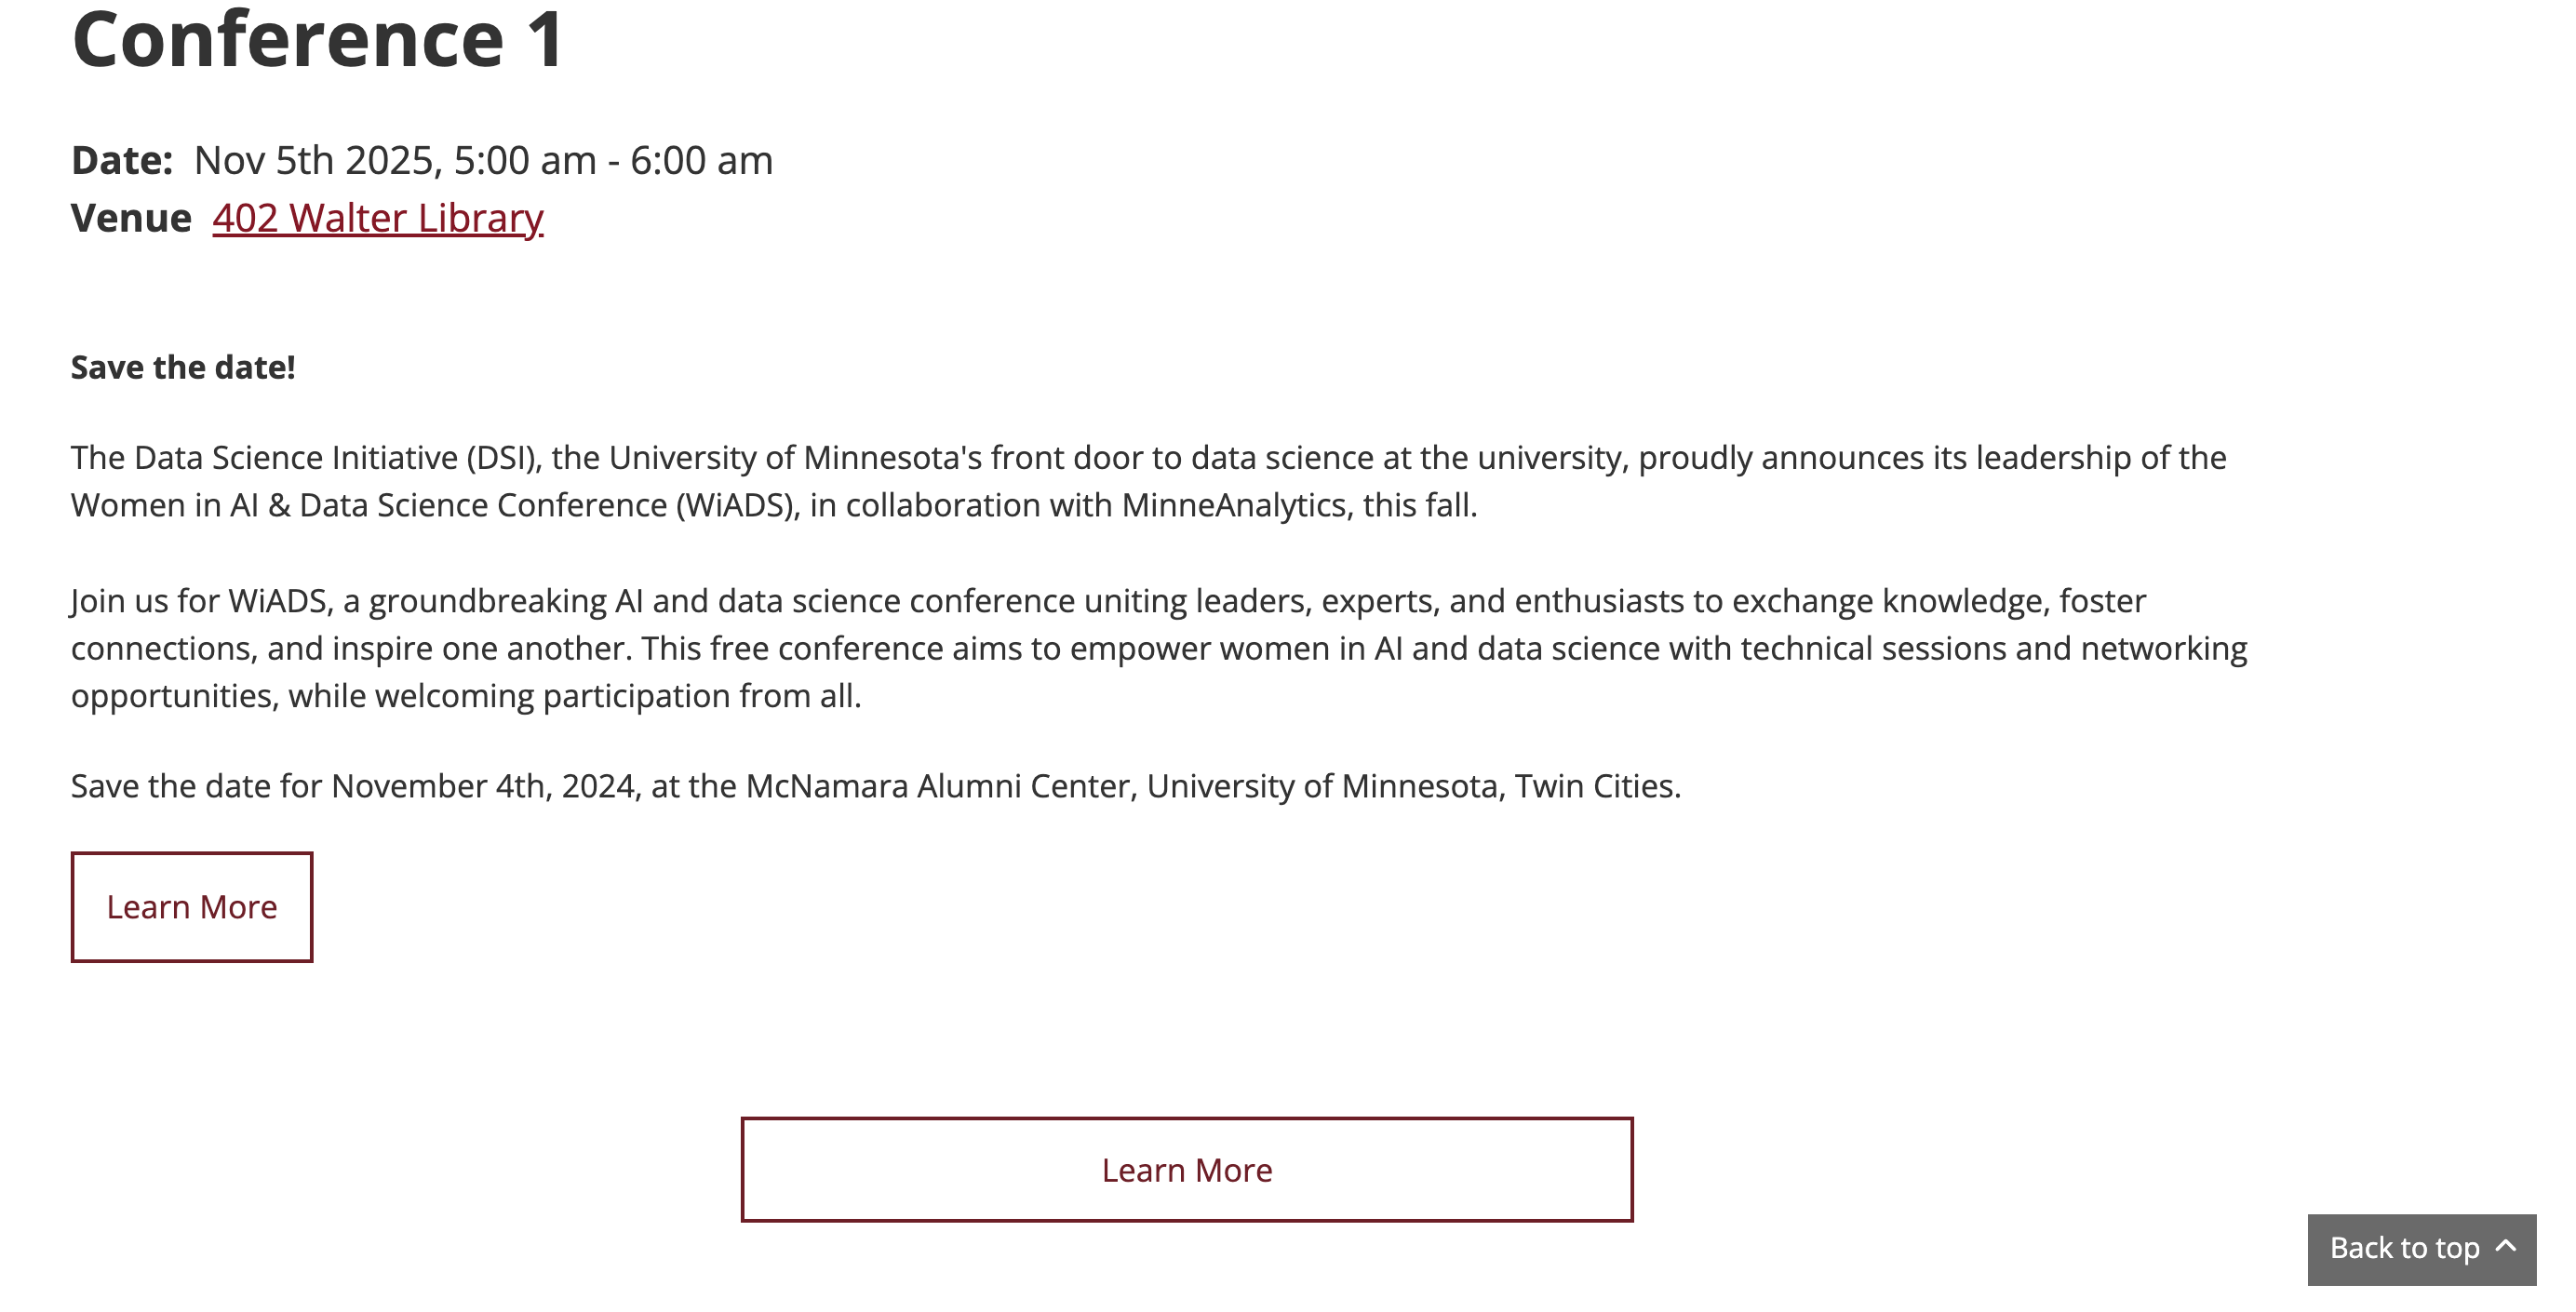Open the 402 Walter Library venue link
The image size is (2576, 1312).
(377, 218)
